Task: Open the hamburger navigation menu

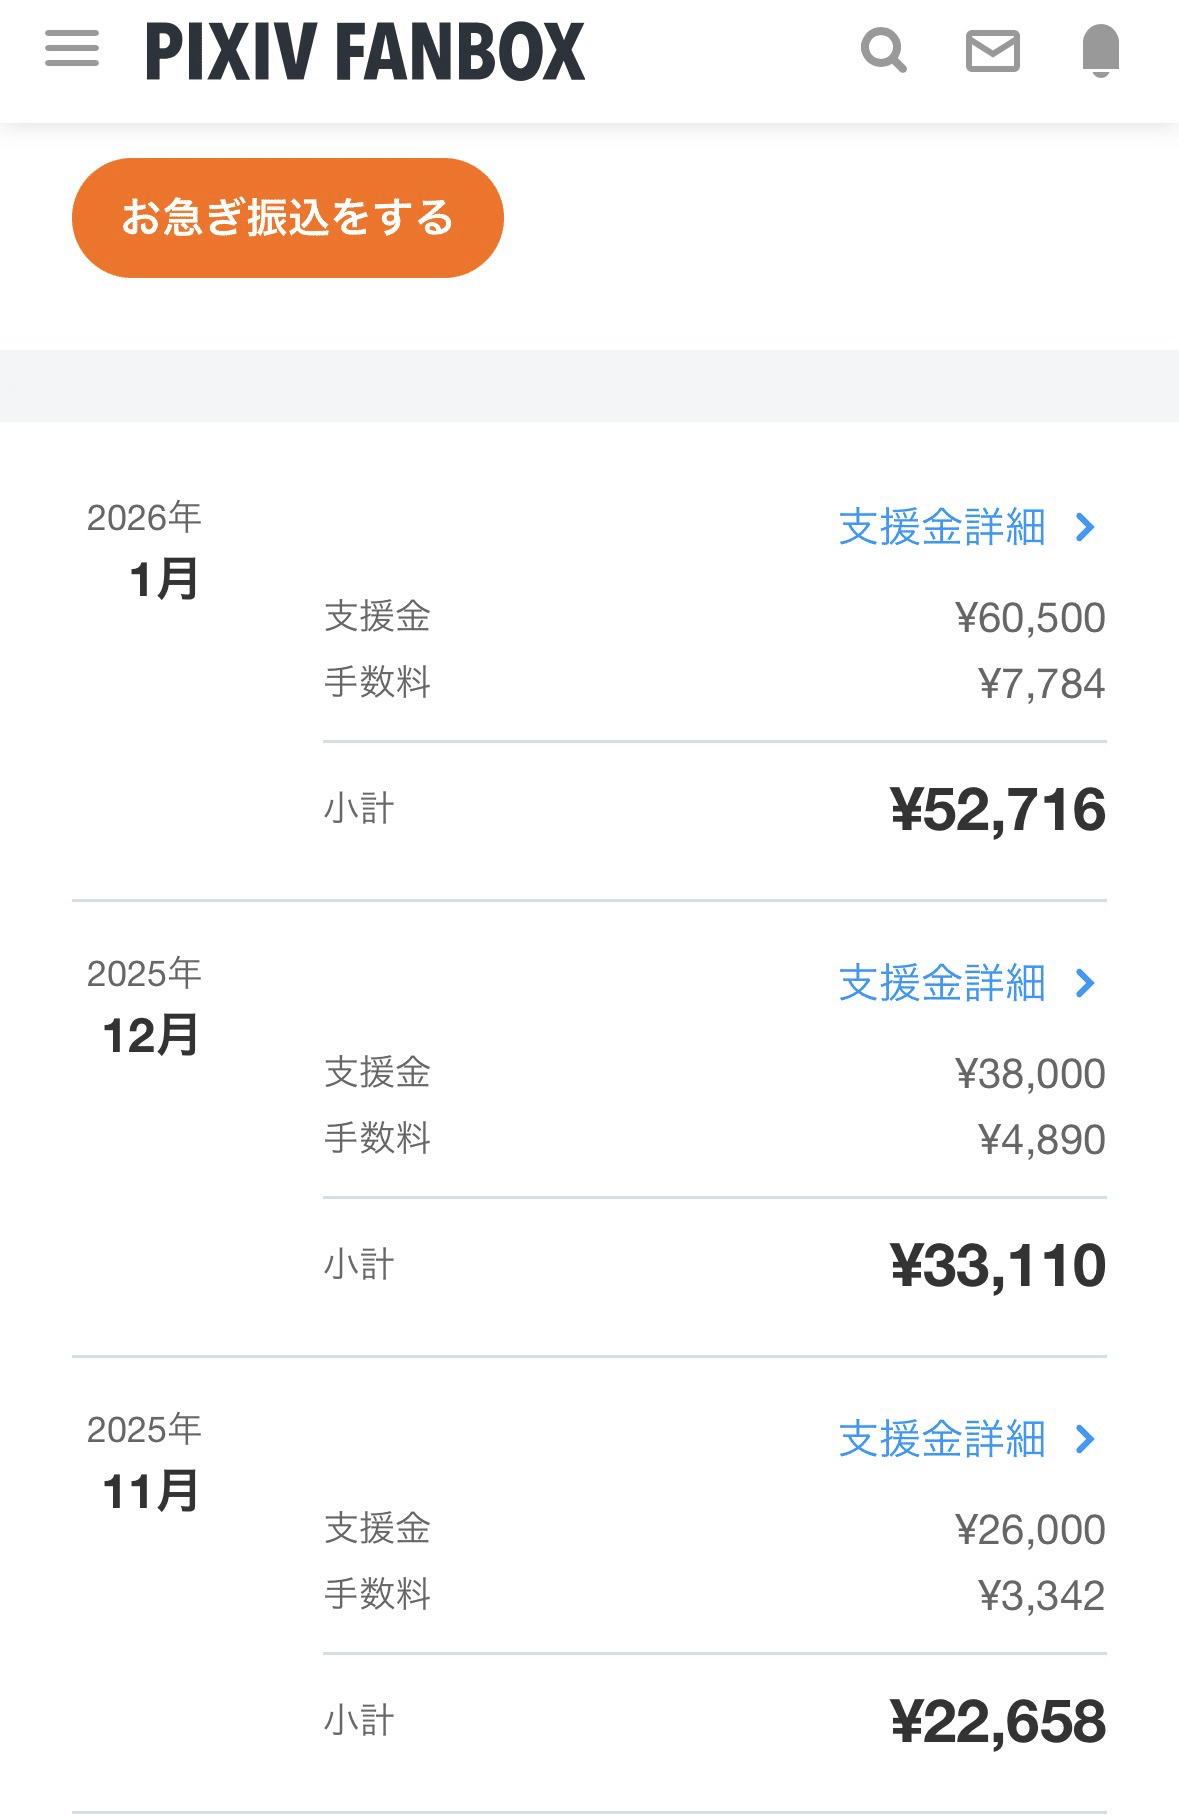Action: coord(72,49)
